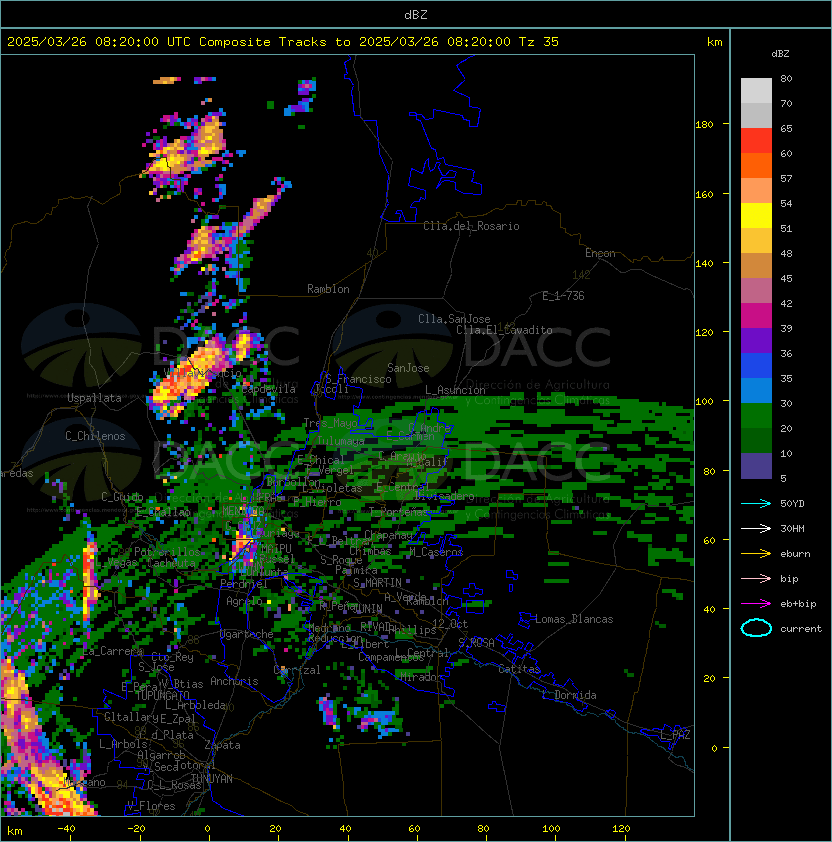The width and height of the screenshot is (832, 842).
Task: Click the white 30HM arrow legend icon
Action: tap(756, 528)
